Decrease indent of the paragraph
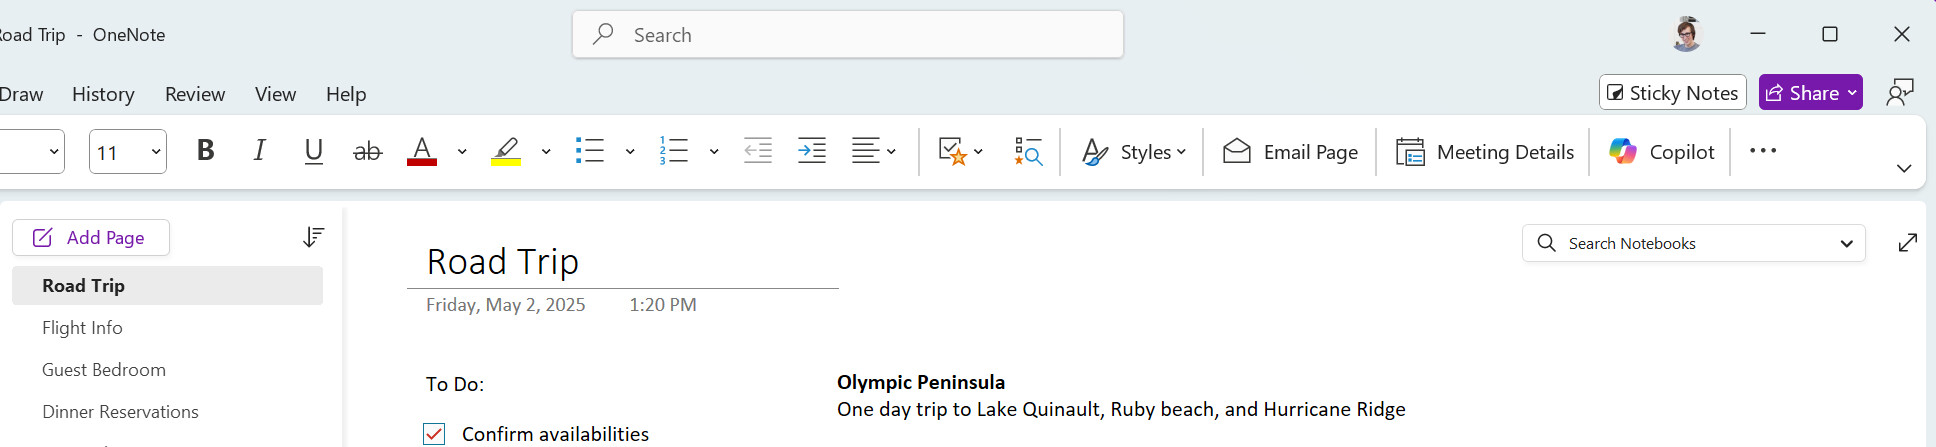Viewport: 1936px width, 447px height. pos(758,151)
